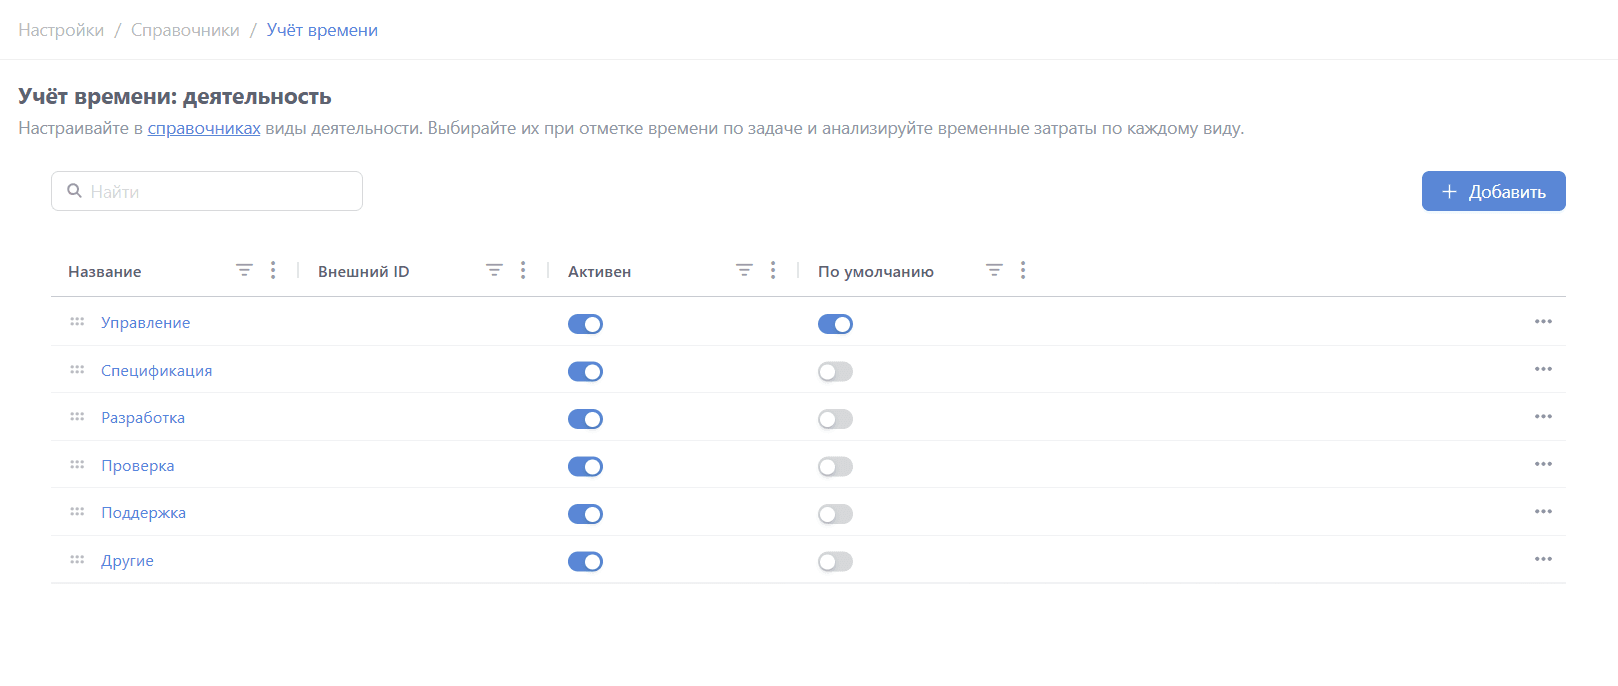Click drag handle of Управление row

77,322
